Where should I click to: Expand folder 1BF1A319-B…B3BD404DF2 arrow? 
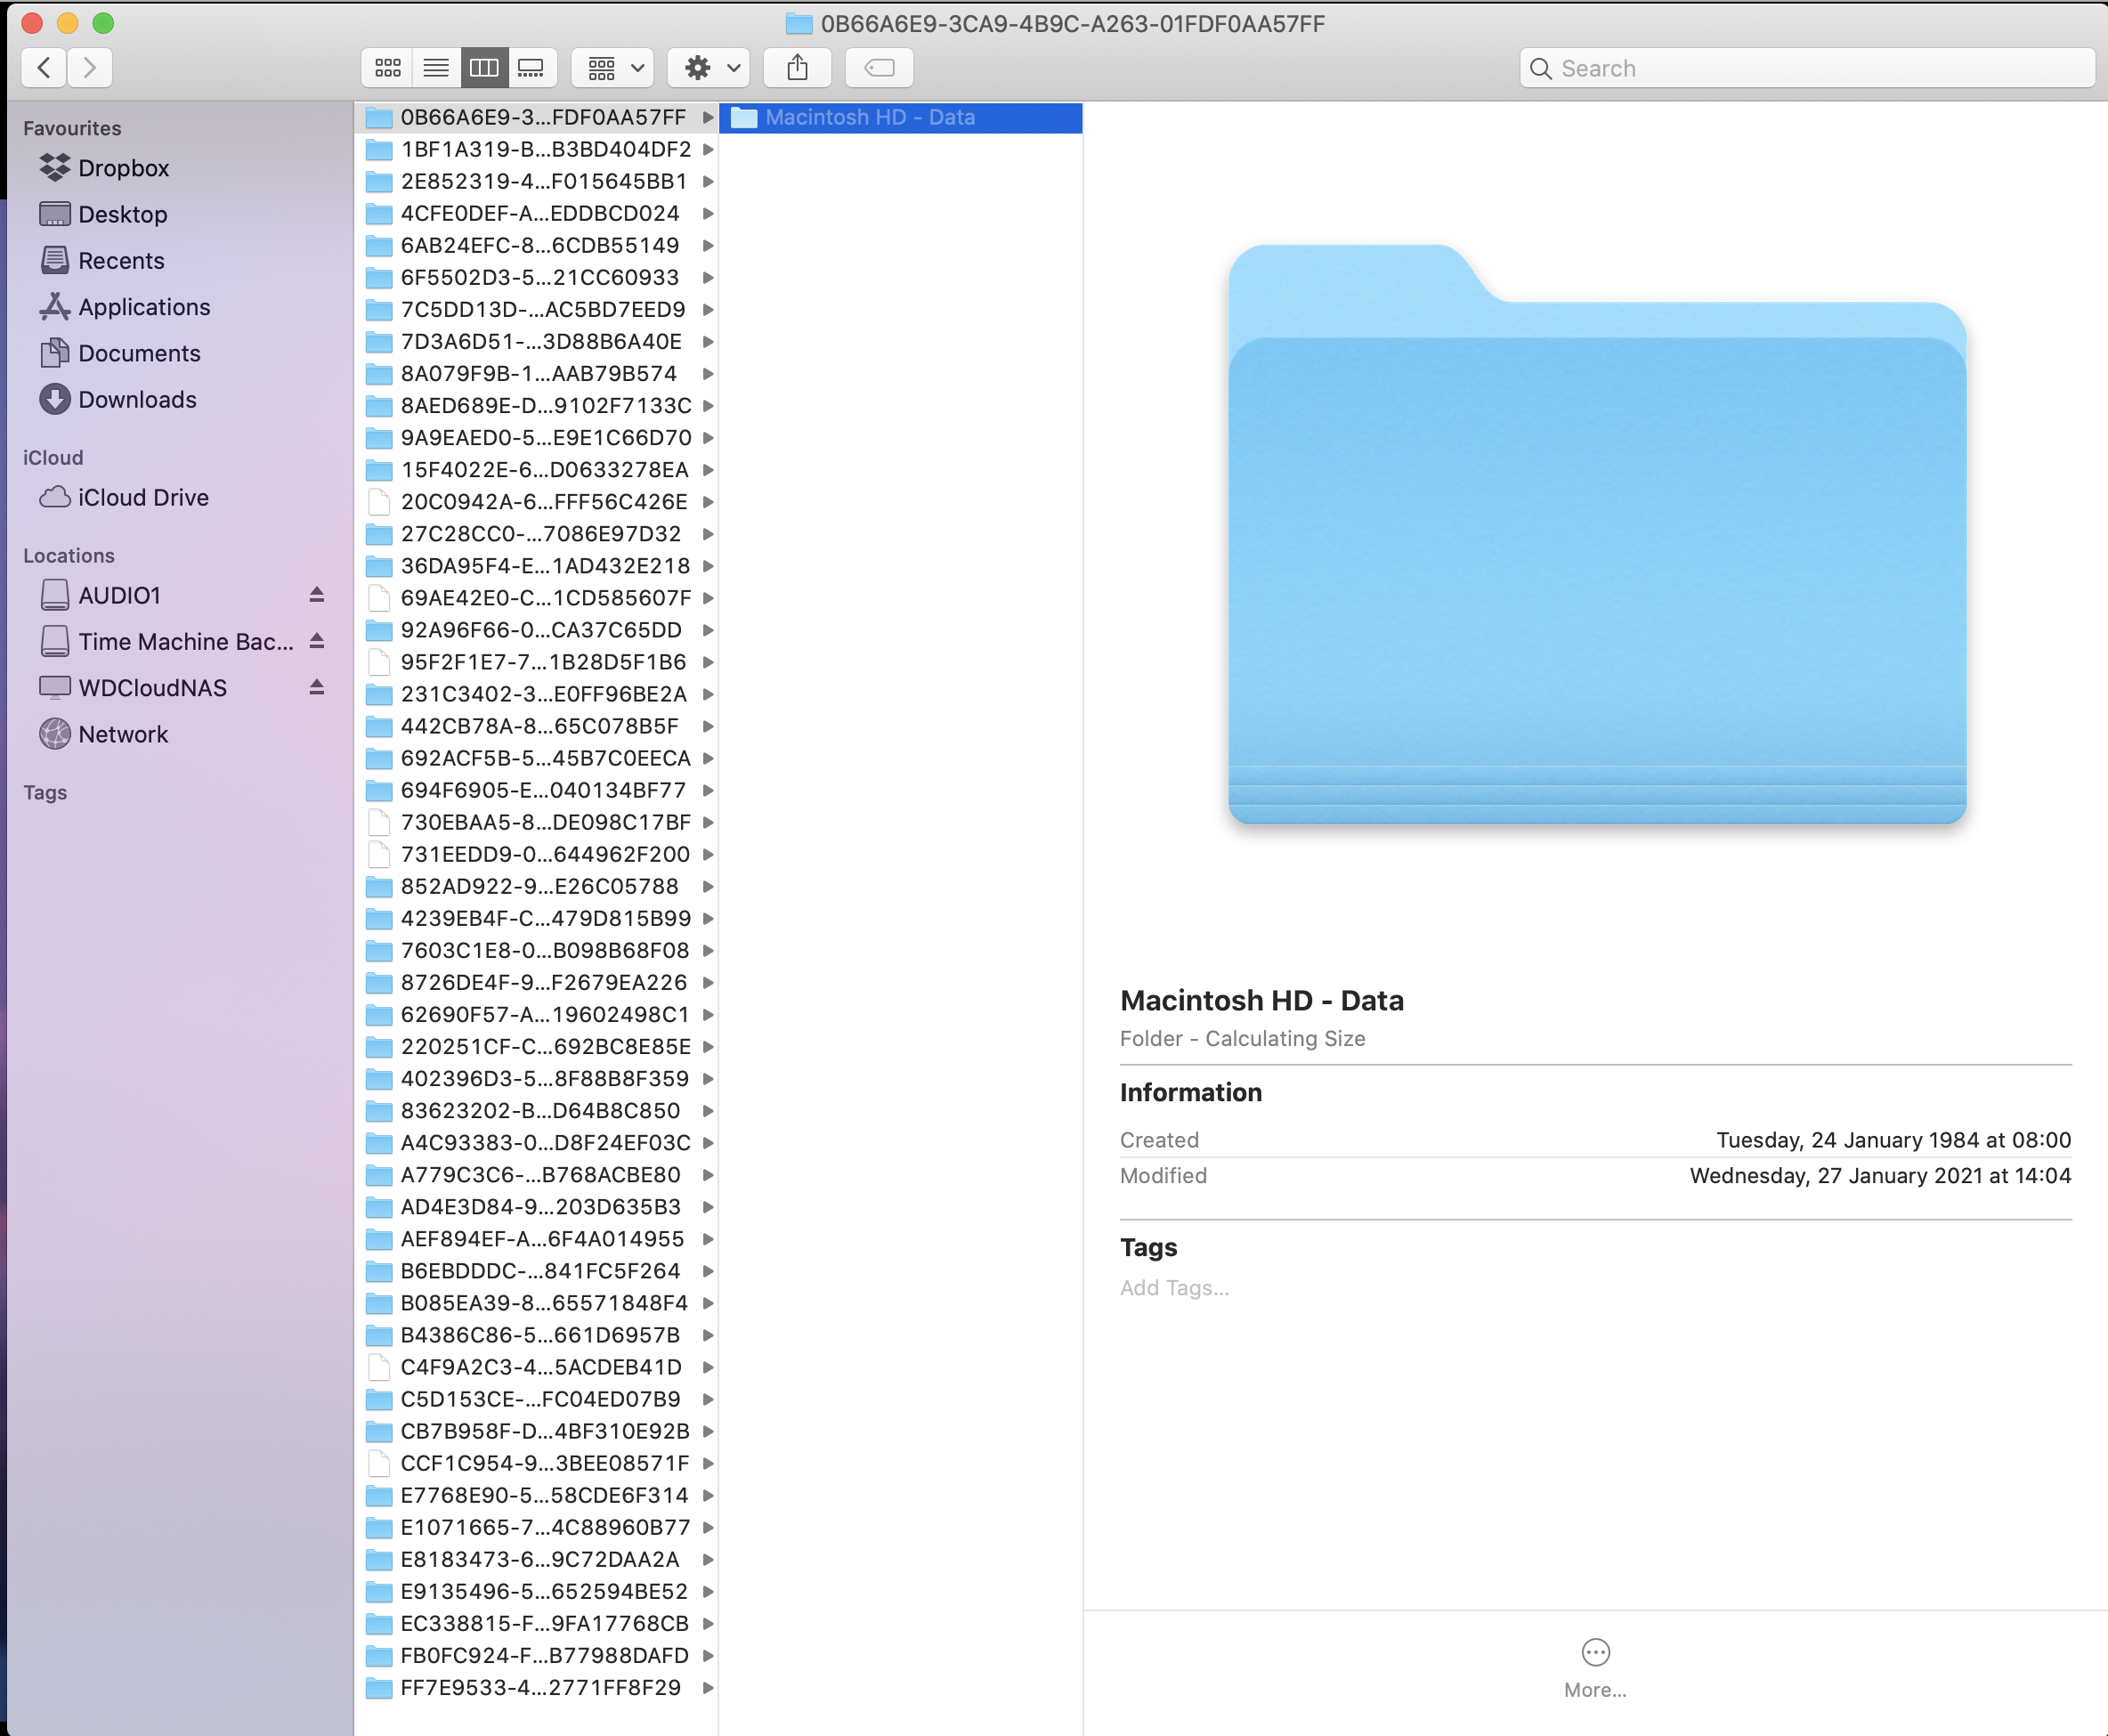708,150
